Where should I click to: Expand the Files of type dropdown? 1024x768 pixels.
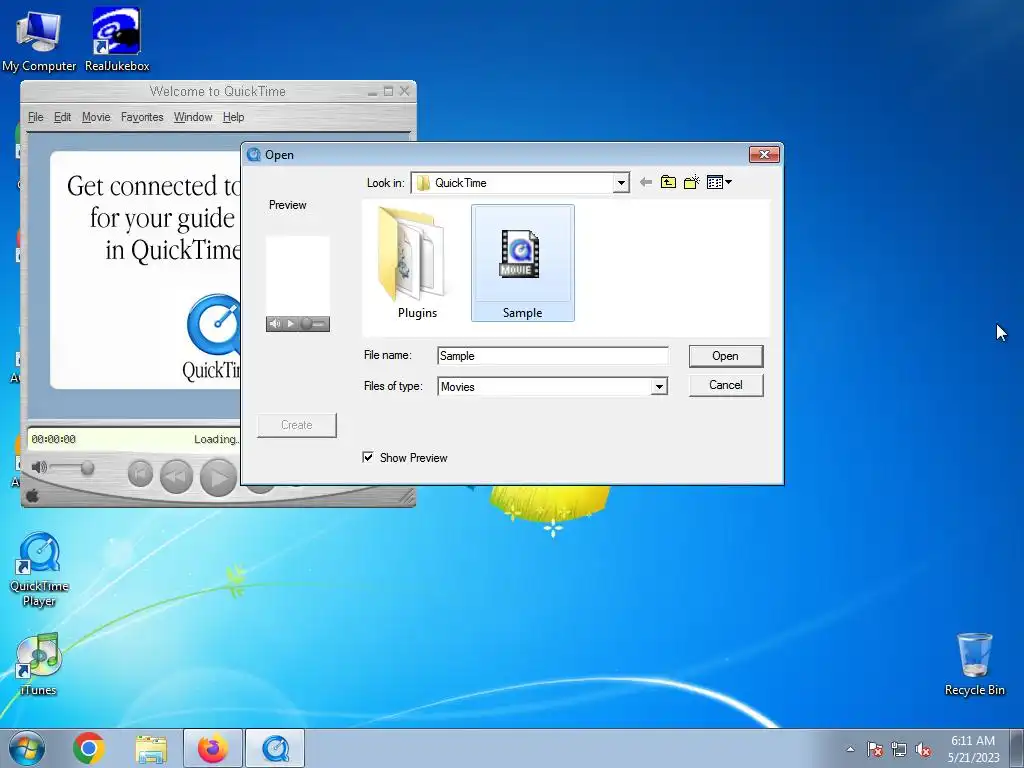tap(659, 387)
